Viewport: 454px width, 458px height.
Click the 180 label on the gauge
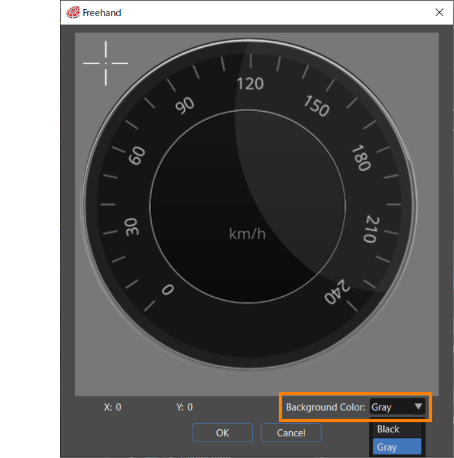coord(361,158)
